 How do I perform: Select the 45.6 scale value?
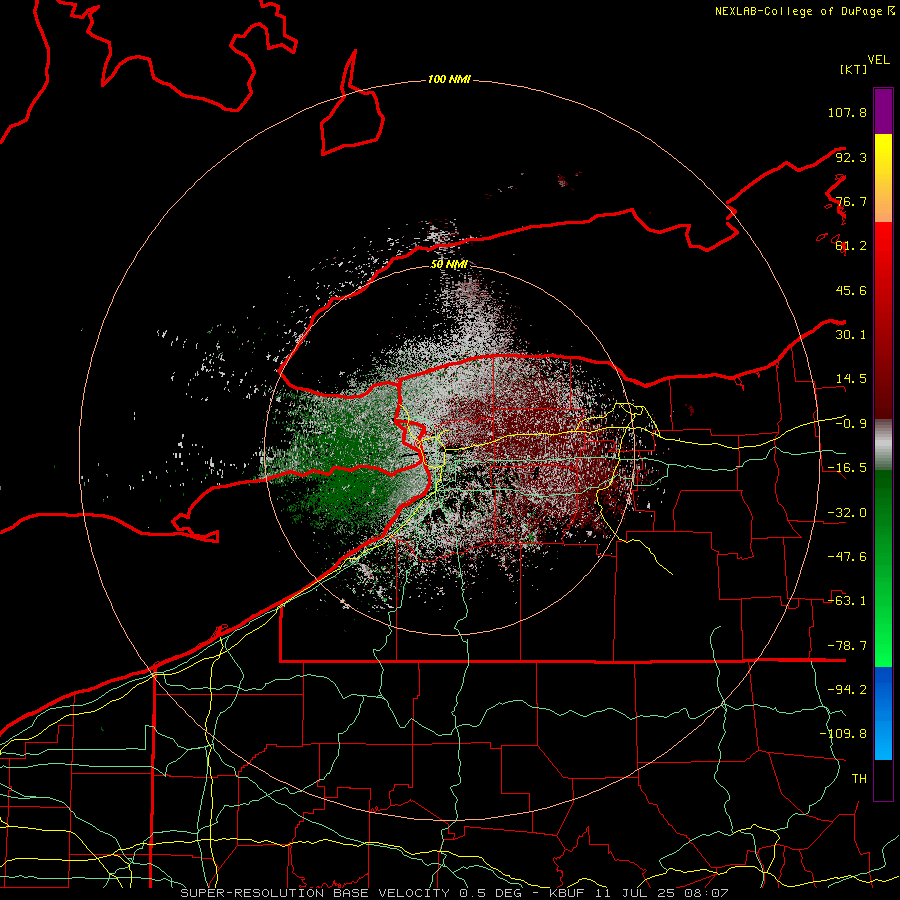tap(851, 290)
